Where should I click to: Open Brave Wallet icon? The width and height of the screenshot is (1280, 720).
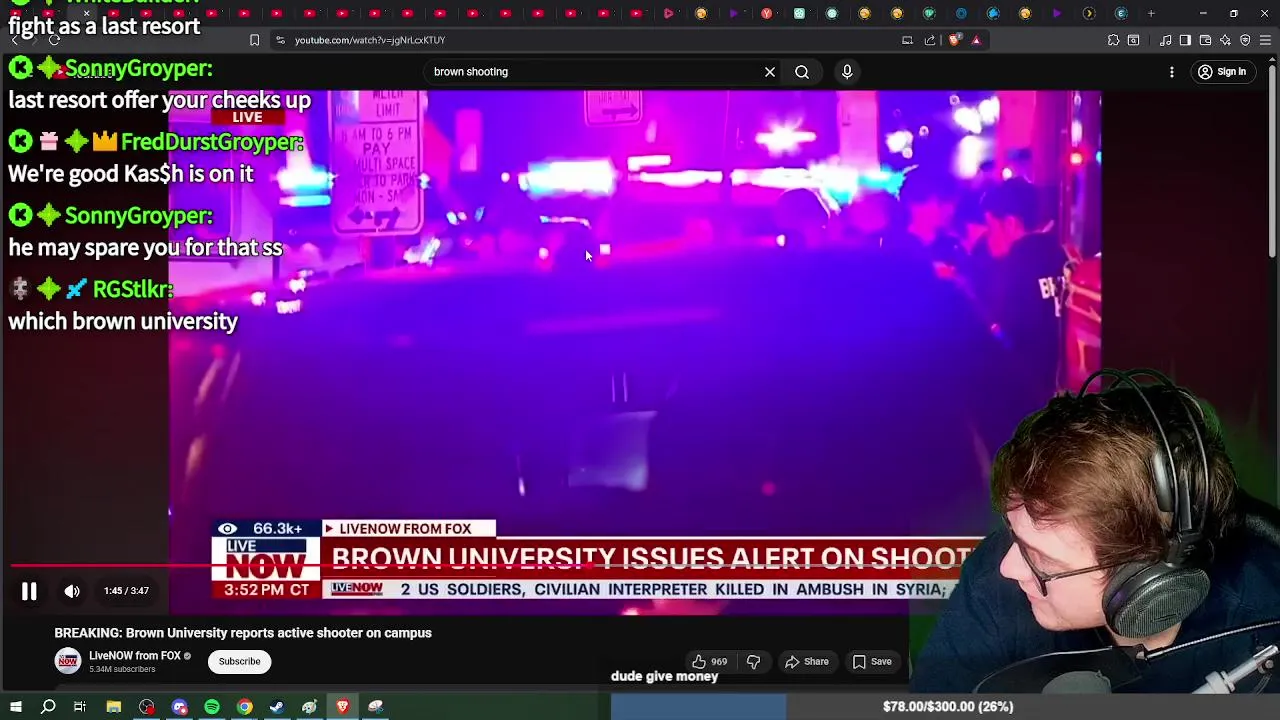coord(1205,40)
